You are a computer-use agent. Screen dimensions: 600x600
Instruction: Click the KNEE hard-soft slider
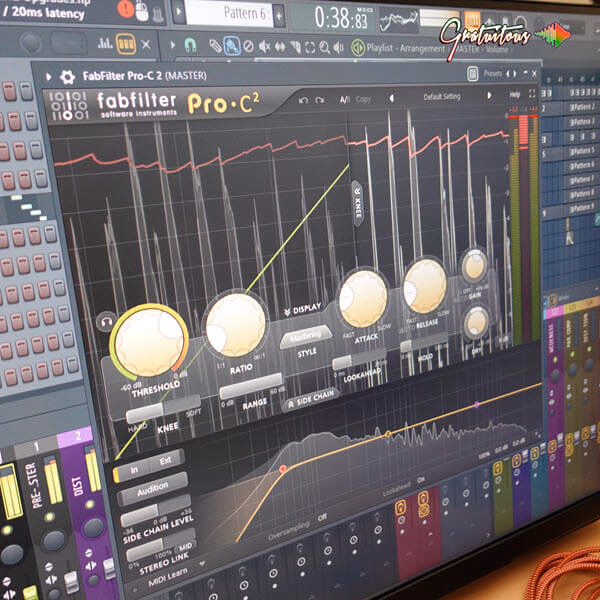click(163, 408)
